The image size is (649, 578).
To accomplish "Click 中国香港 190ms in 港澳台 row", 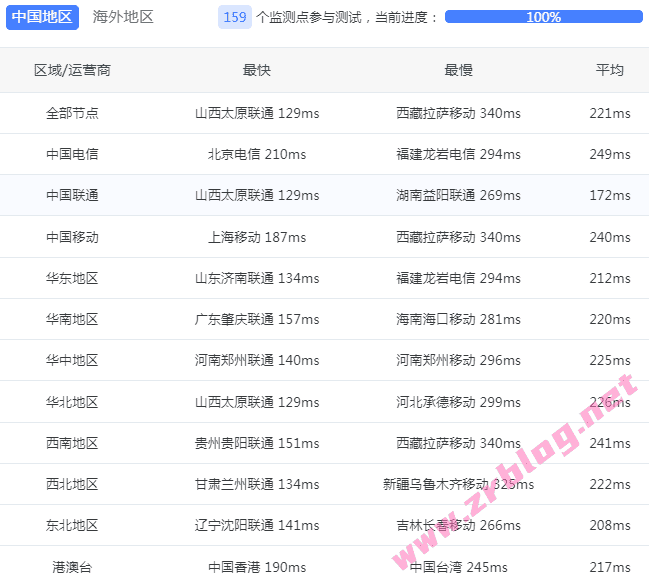I will [257, 567].
